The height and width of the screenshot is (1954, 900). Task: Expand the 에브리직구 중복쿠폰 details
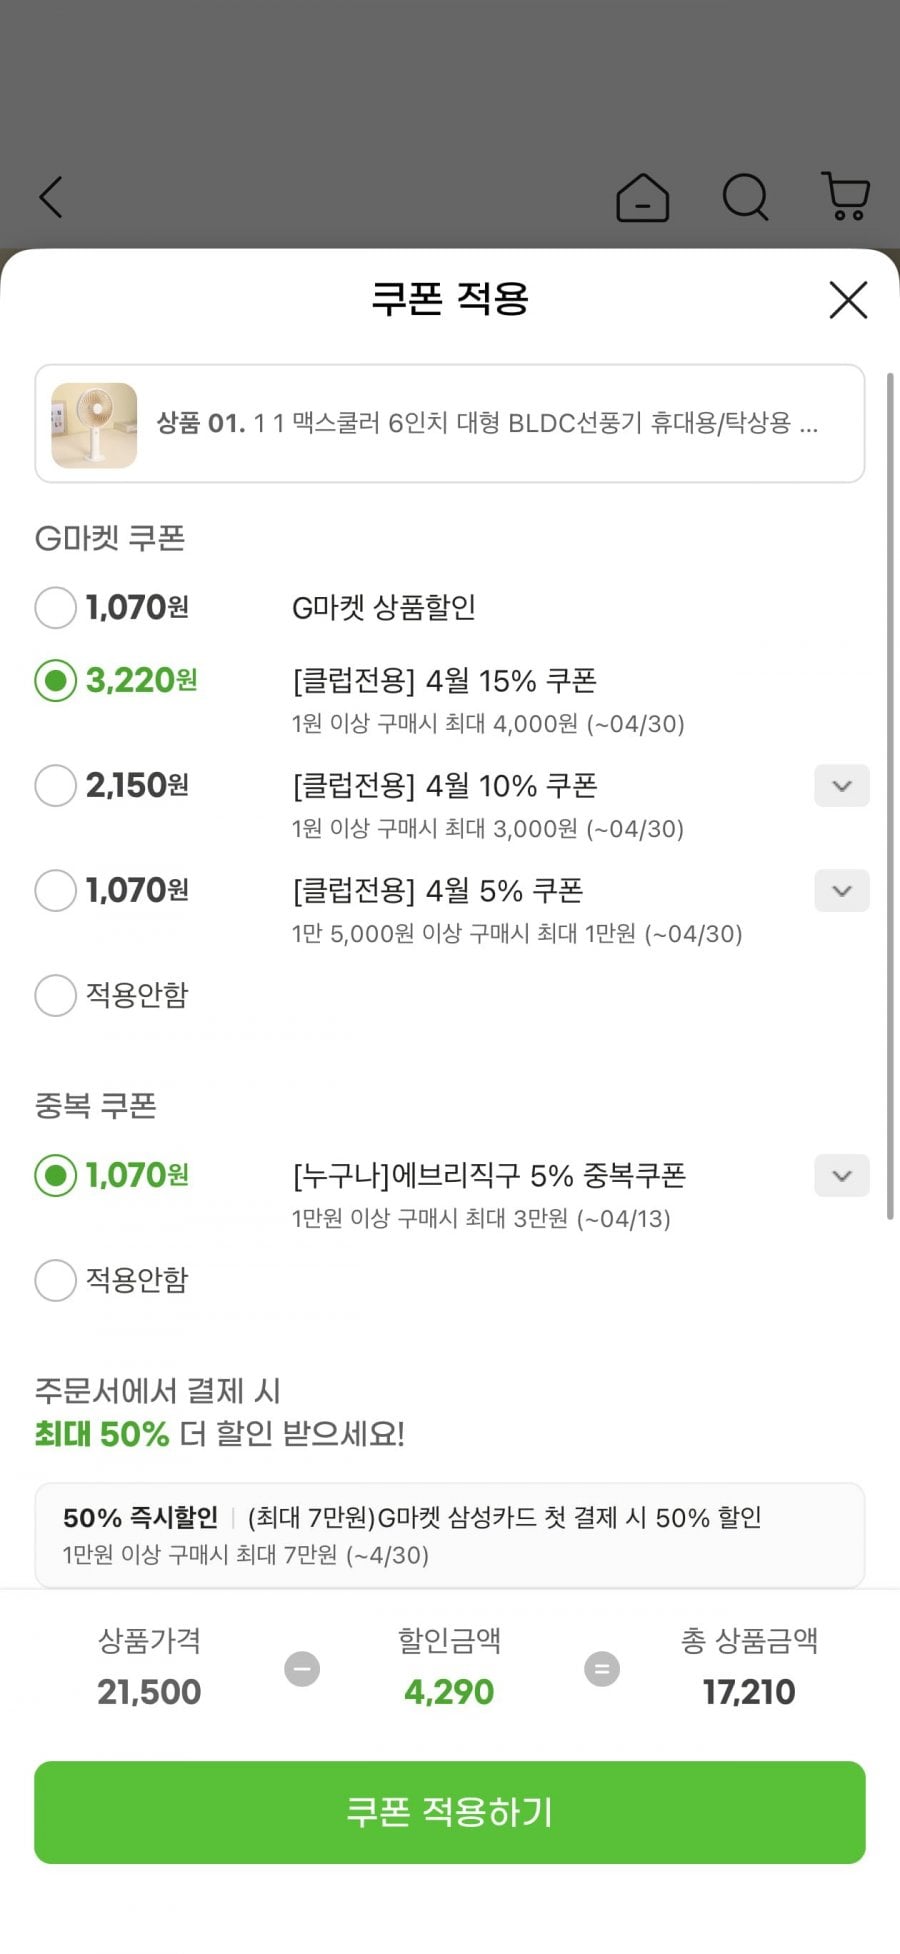[x=842, y=1176]
